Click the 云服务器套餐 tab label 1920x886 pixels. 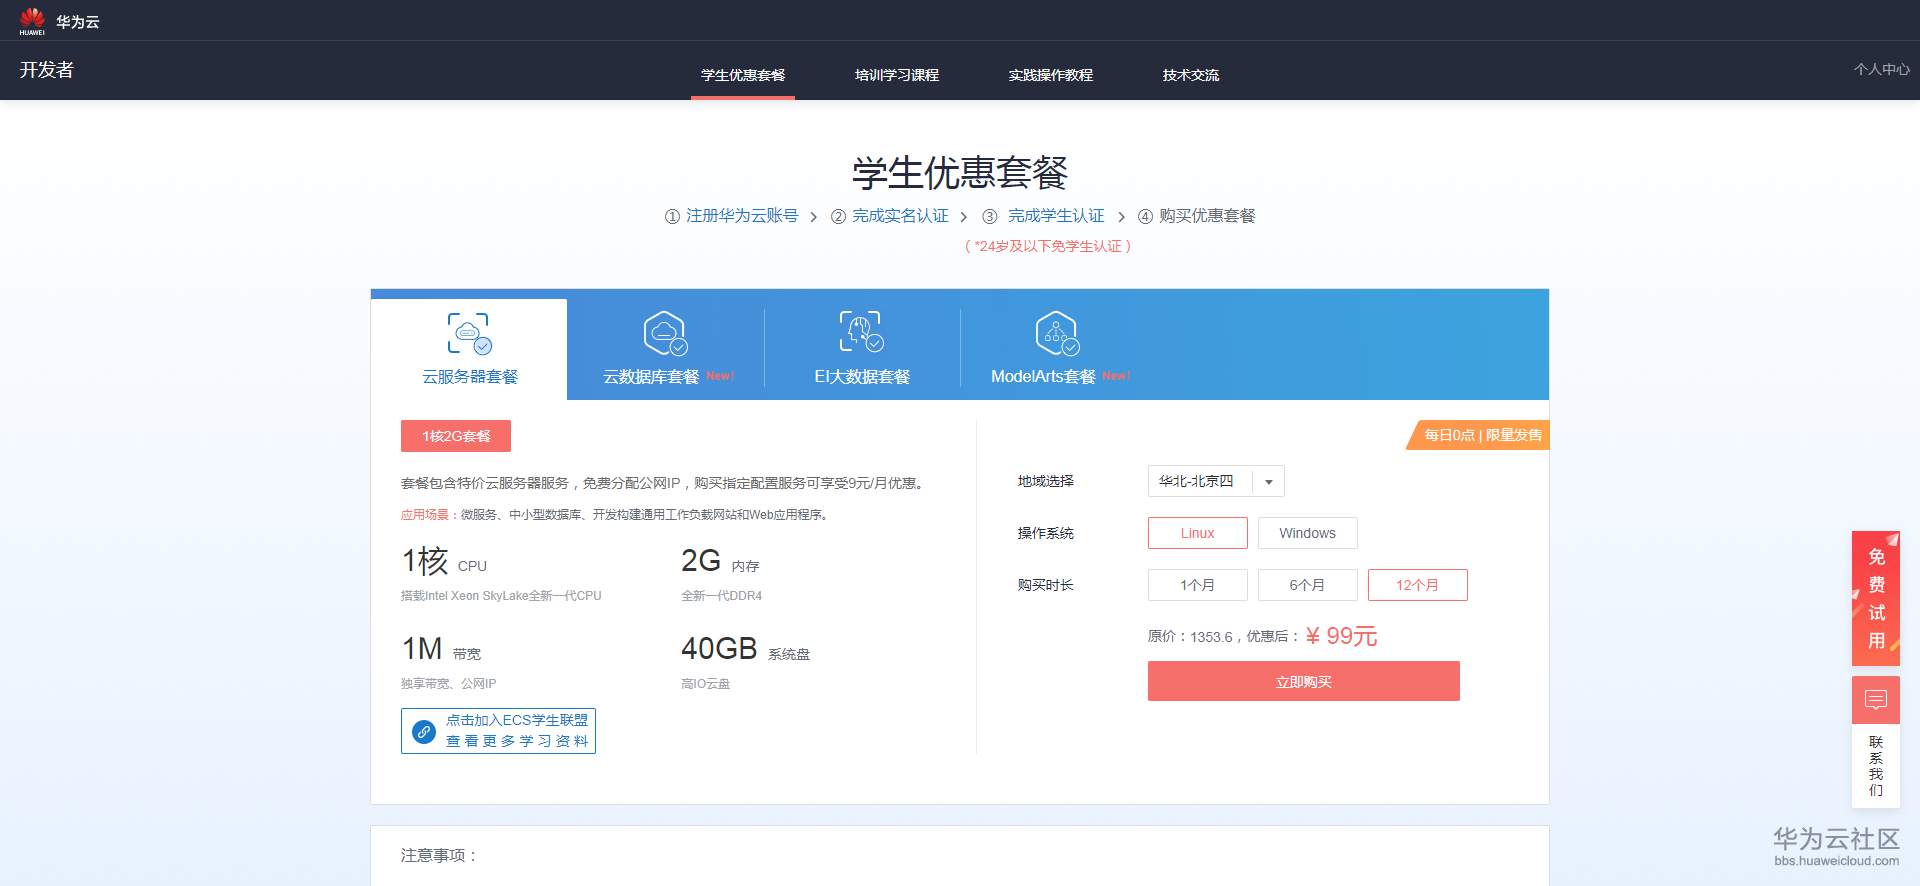point(470,377)
